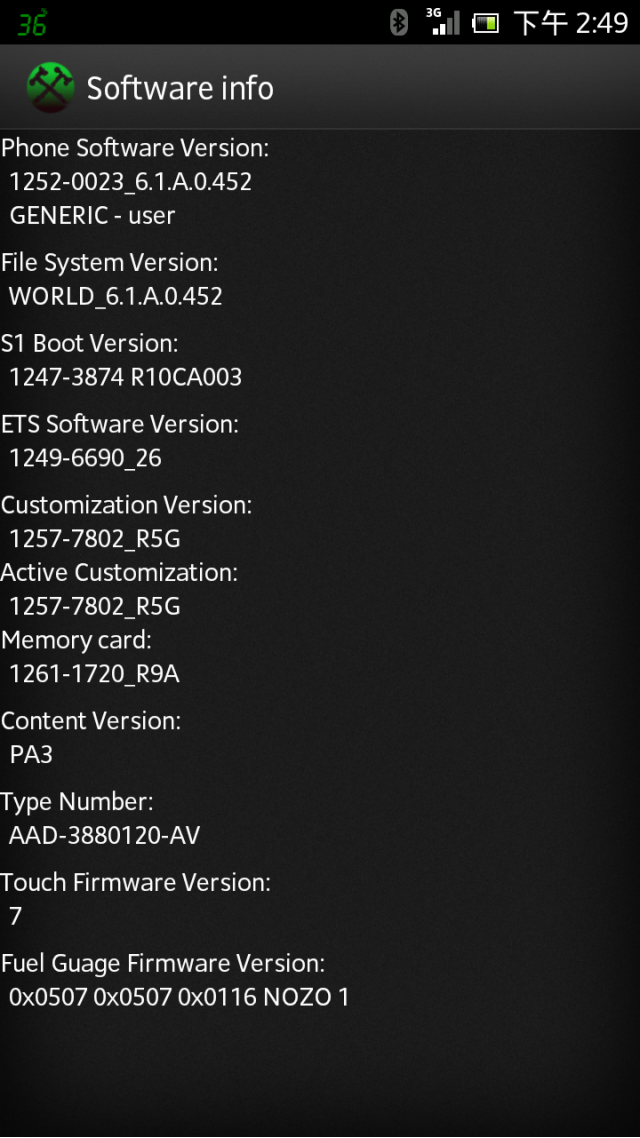Image resolution: width=640 pixels, height=1138 pixels.
Task: Tap the Bluetooth status bar icon
Action: [x=398, y=22]
